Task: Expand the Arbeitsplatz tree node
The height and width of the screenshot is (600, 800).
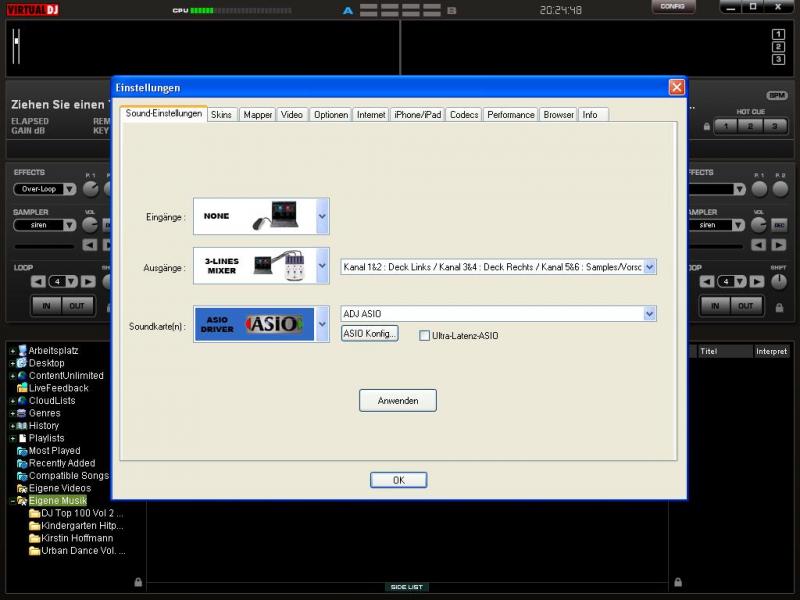Action: click(x=12, y=351)
